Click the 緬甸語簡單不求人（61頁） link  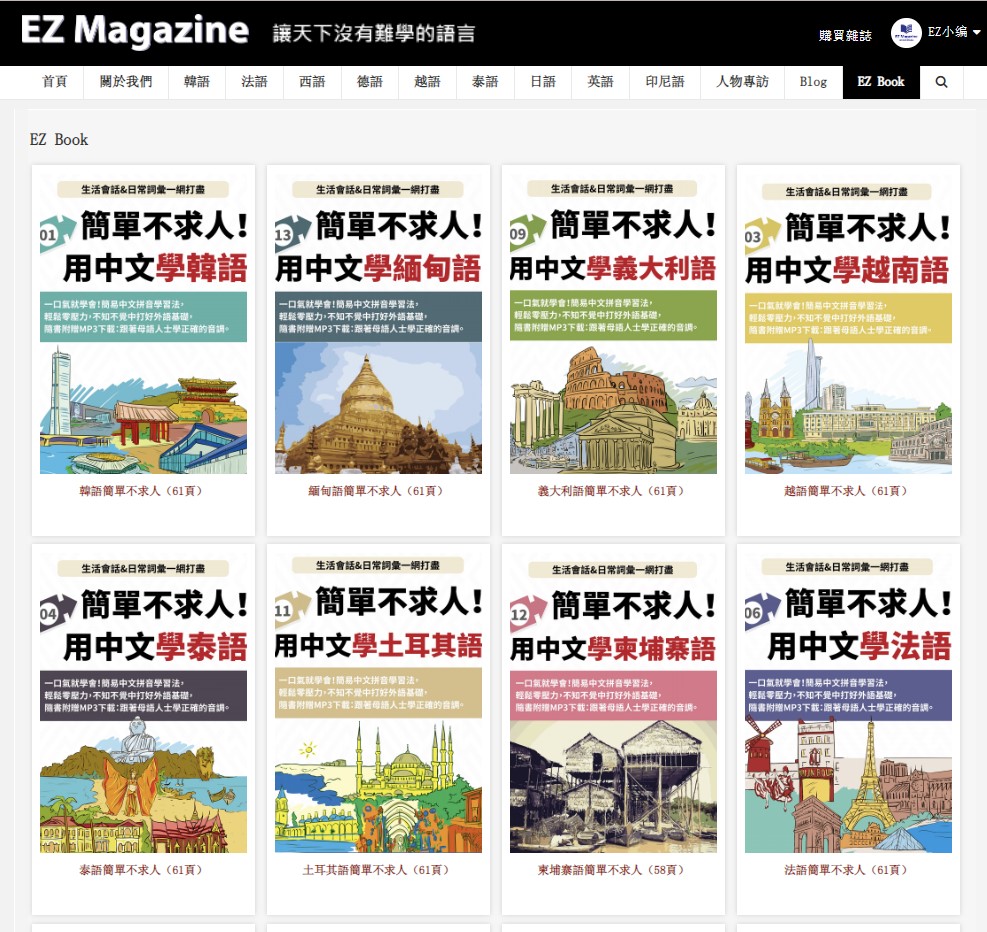point(378,491)
